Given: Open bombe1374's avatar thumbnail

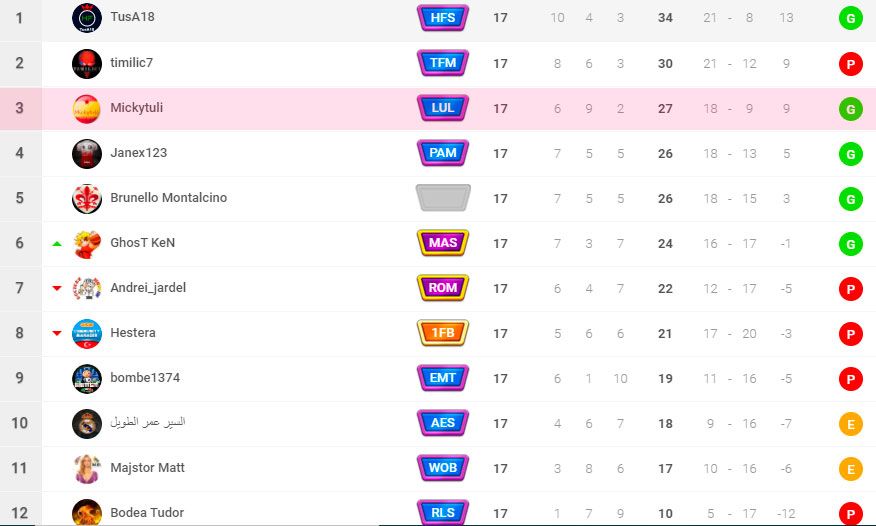Looking at the screenshot, I should (87, 379).
